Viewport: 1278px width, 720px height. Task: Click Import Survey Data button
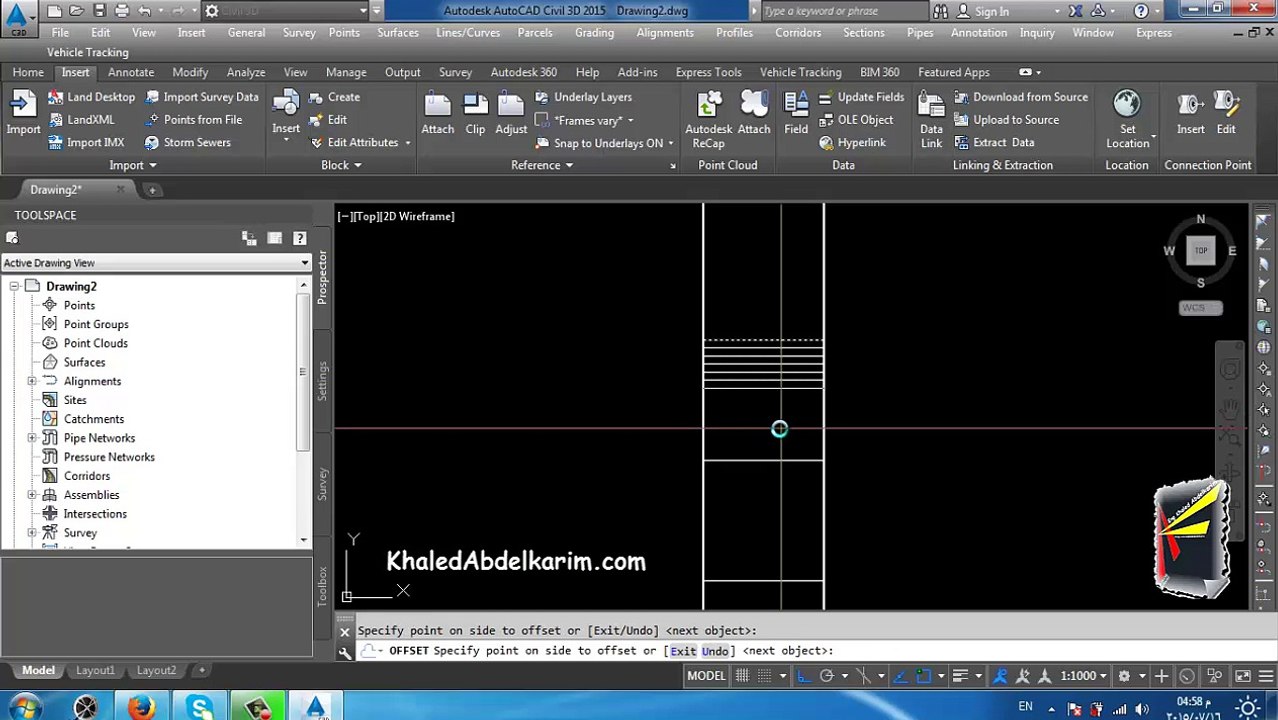(x=201, y=97)
